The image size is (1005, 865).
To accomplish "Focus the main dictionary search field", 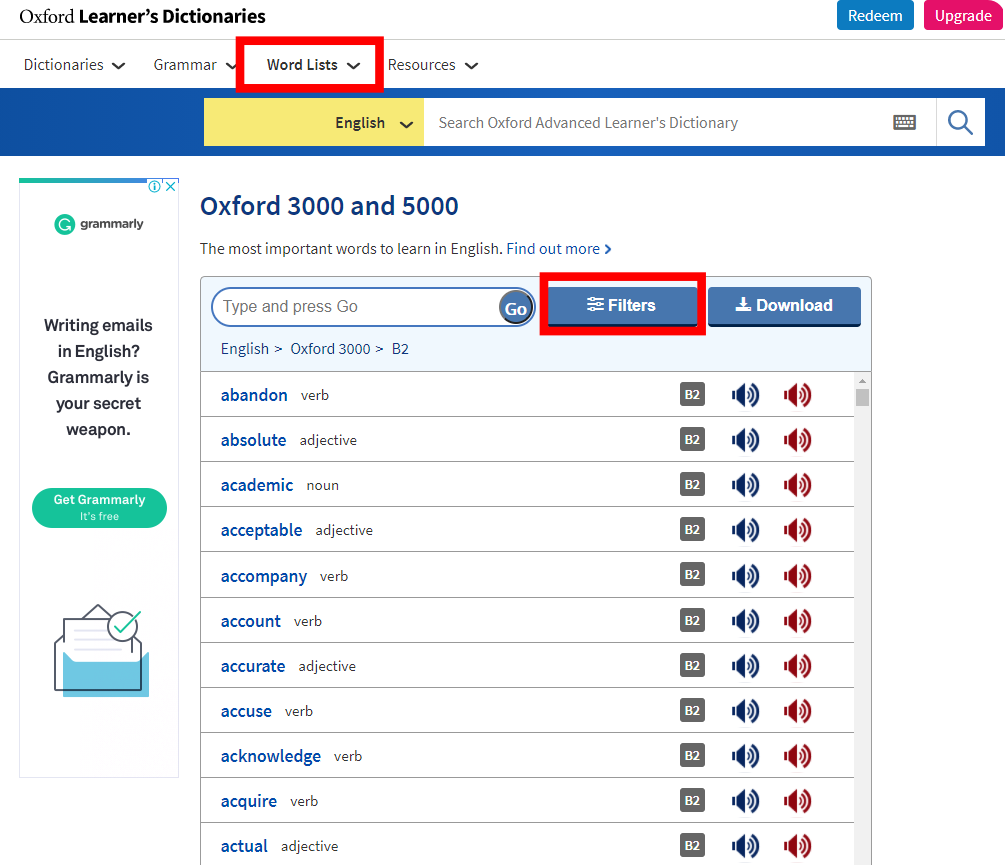I will click(657, 122).
